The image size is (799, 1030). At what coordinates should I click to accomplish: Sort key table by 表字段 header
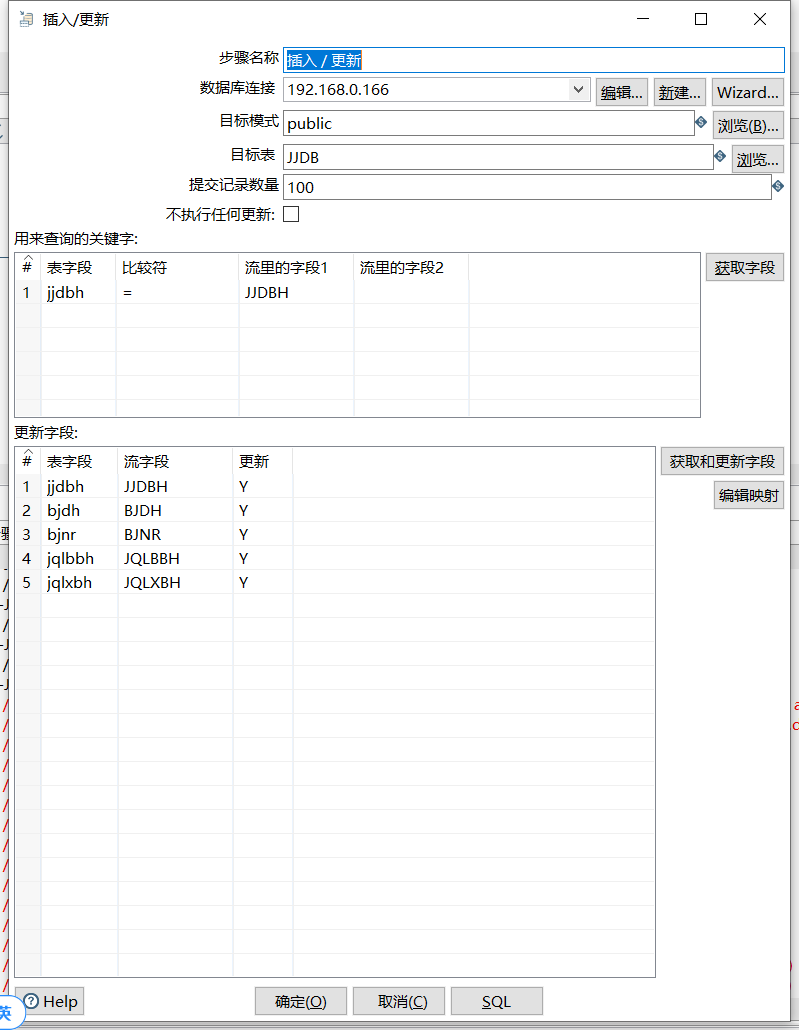coord(78,267)
